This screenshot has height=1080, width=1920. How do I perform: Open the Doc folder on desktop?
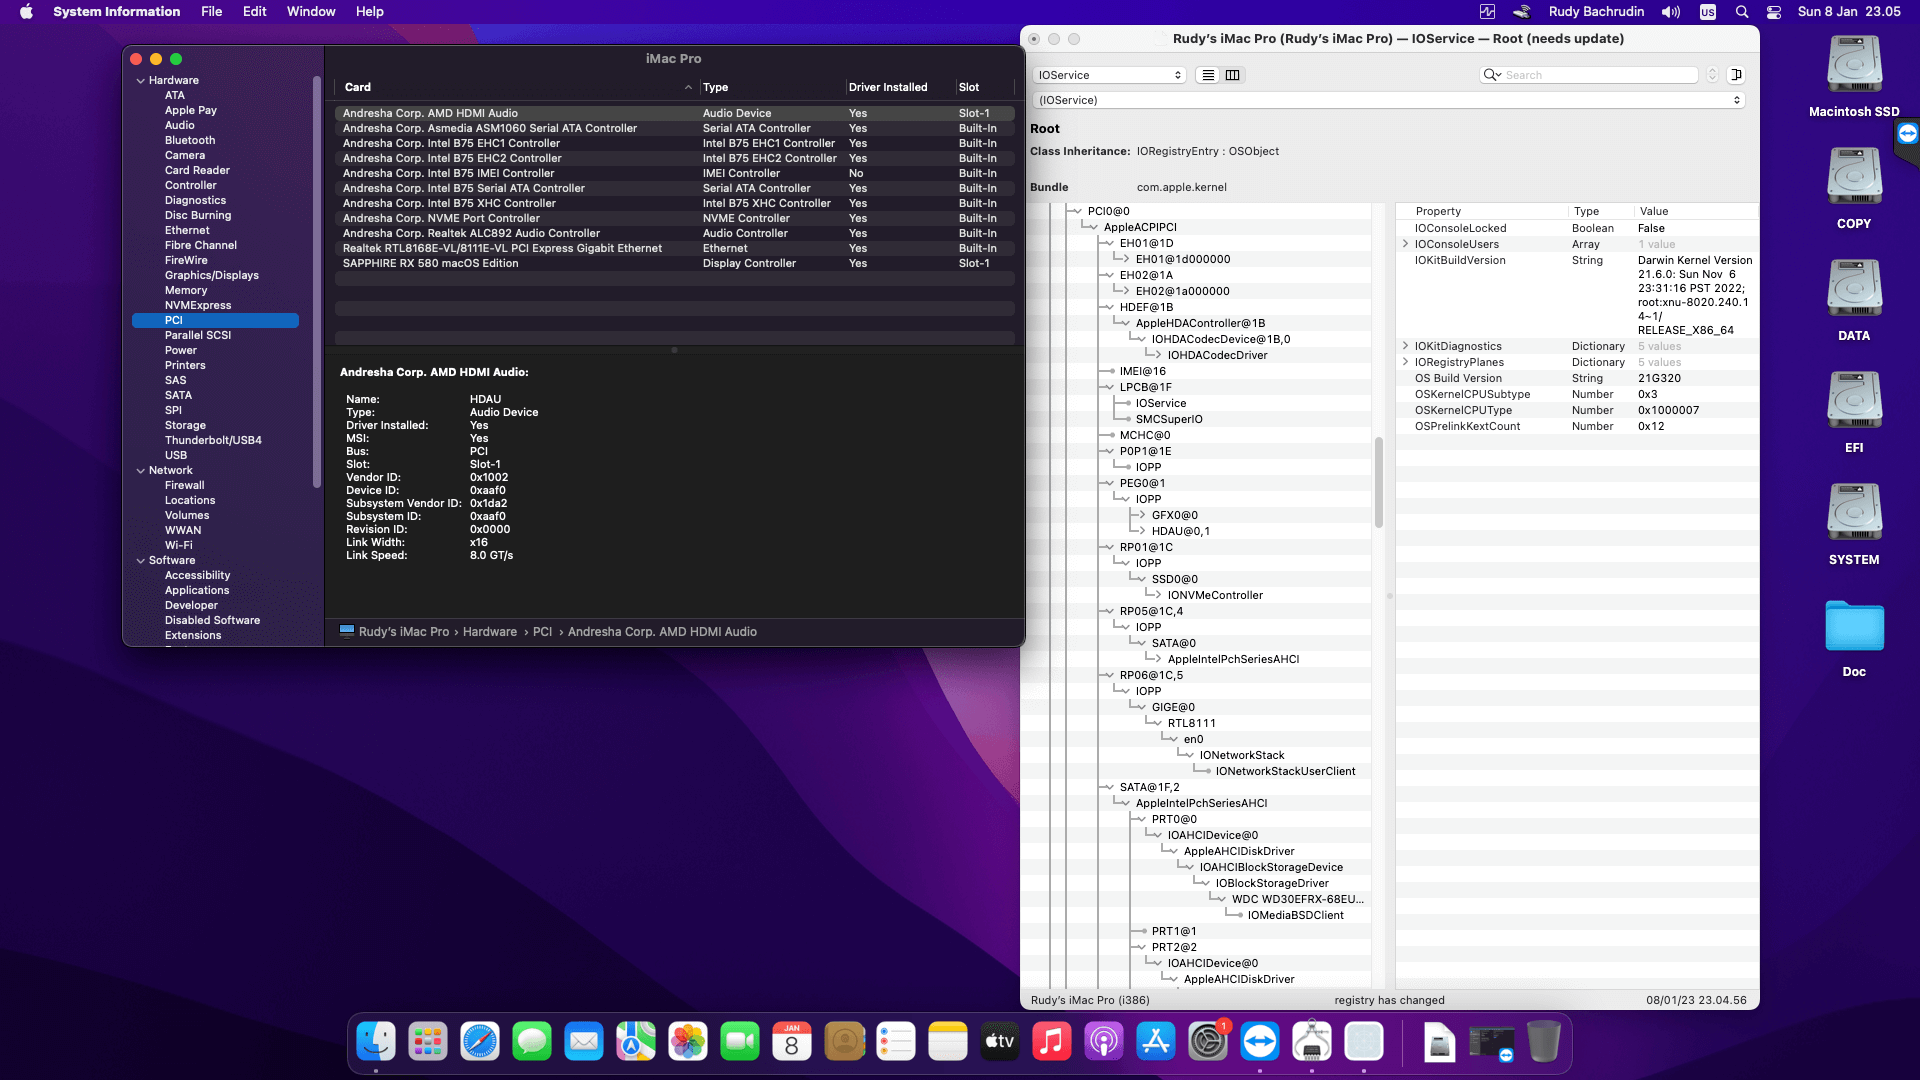1853,628
